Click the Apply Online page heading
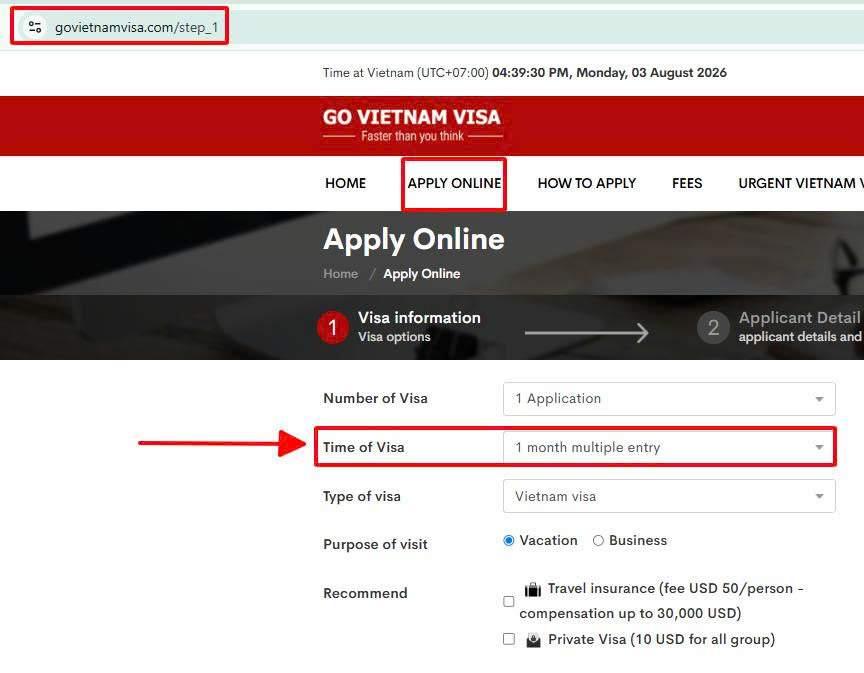Screen dimensions: 864x673 click(414, 240)
